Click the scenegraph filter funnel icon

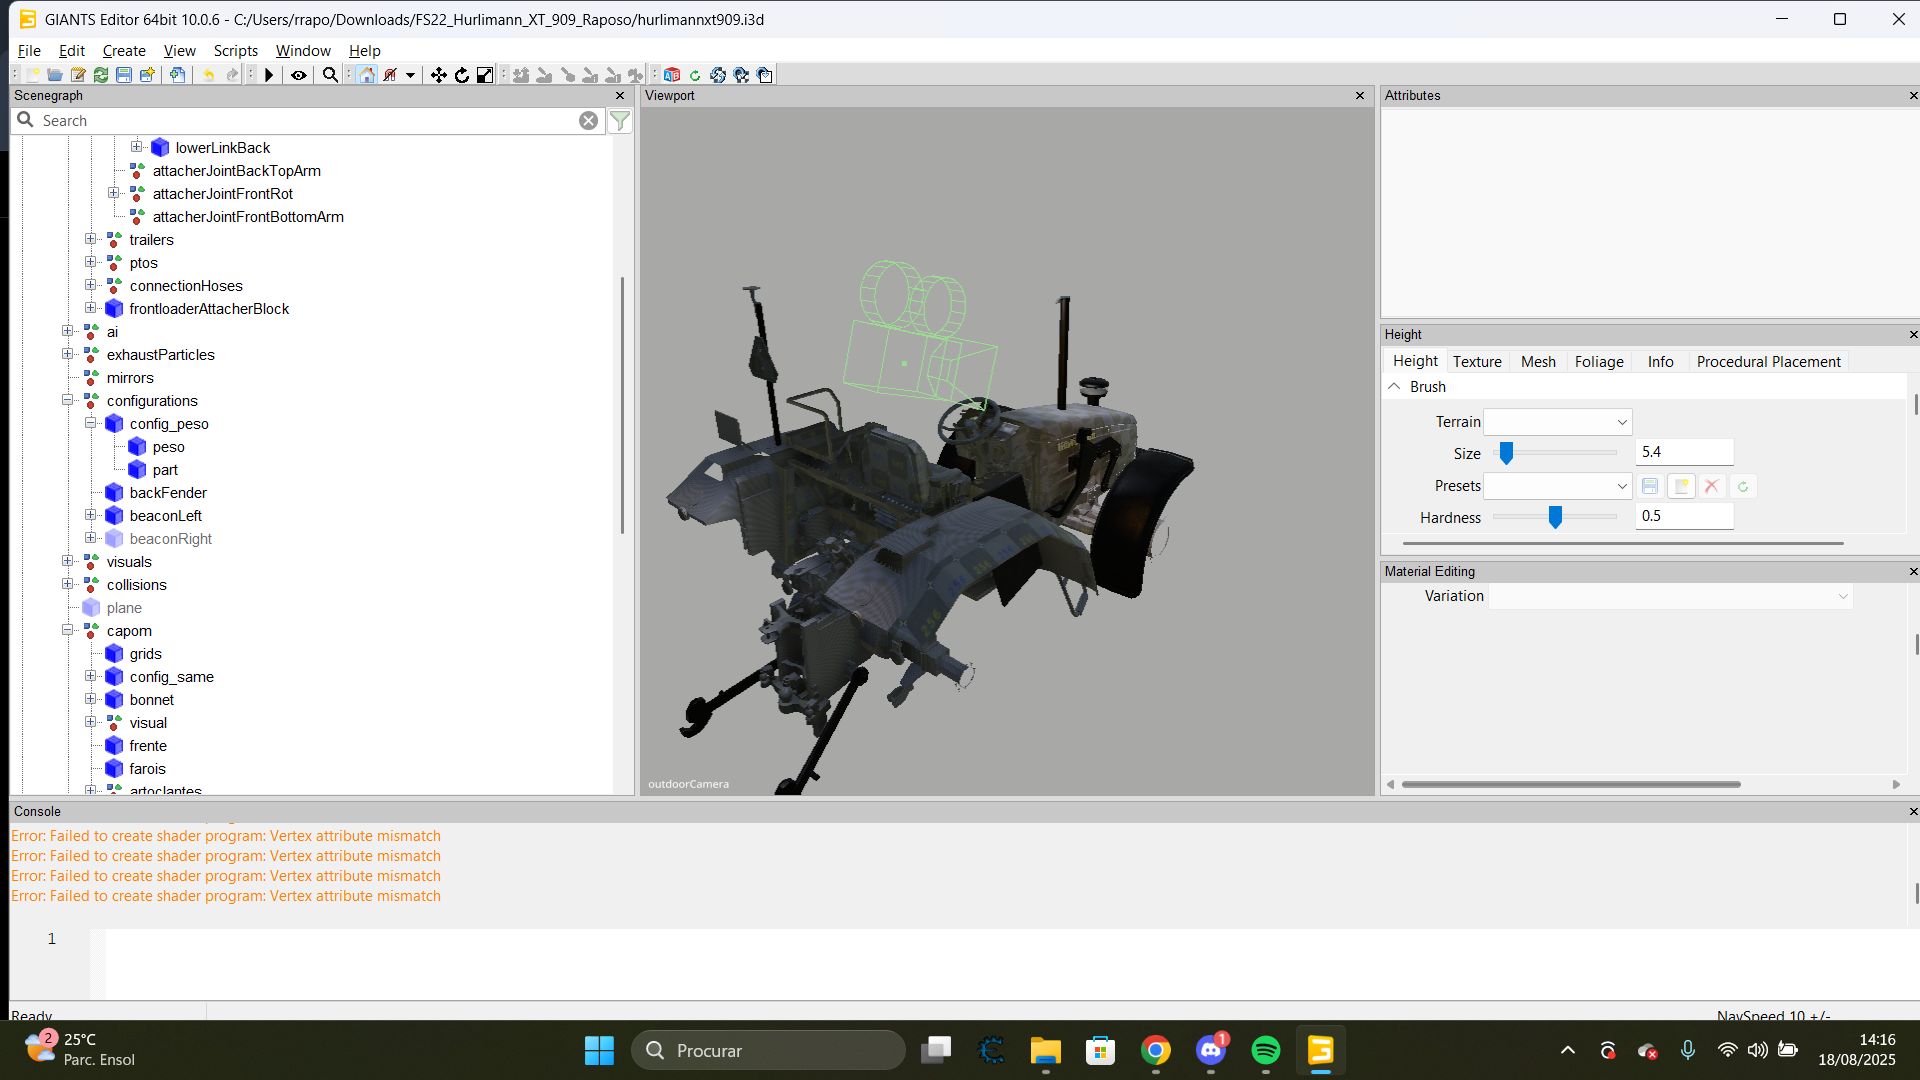click(620, 121)
